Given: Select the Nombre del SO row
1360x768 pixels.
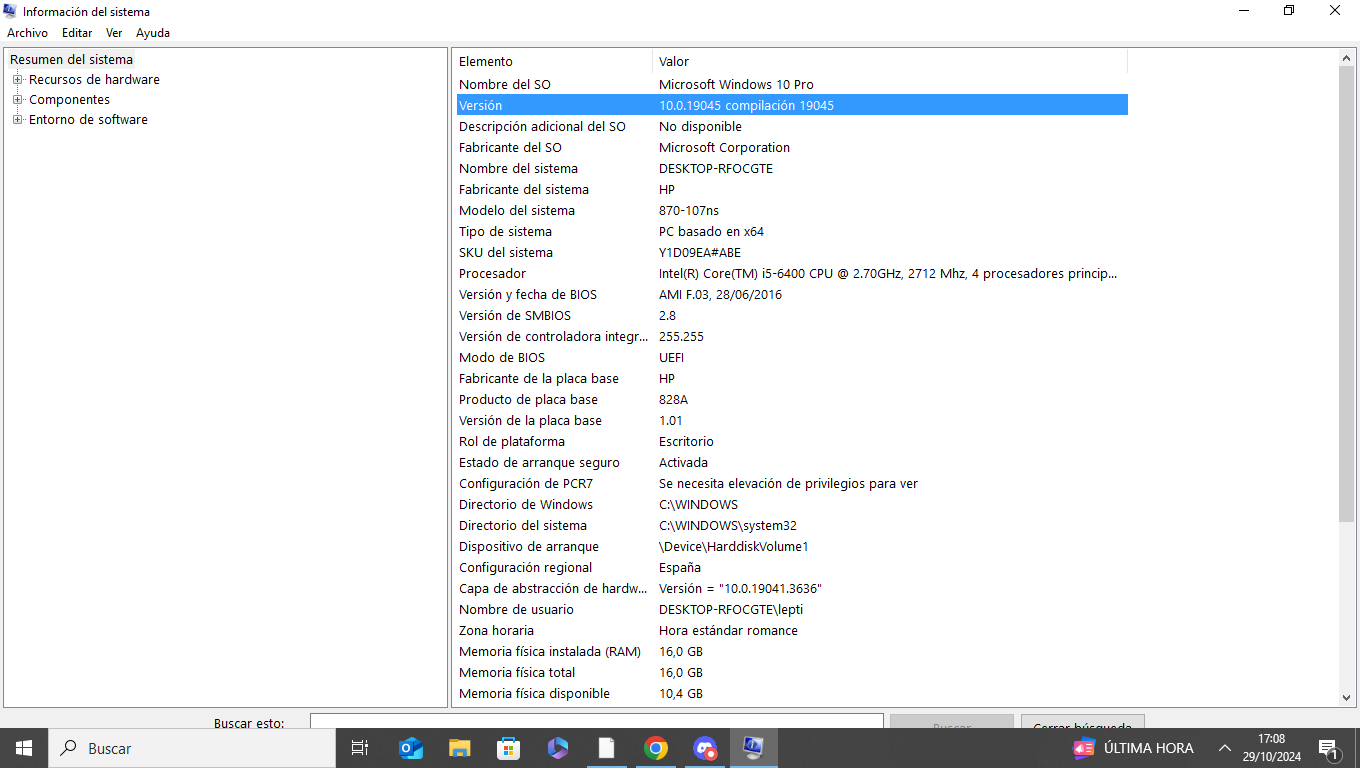Looking at the screenshot, I should pos(792,85).
